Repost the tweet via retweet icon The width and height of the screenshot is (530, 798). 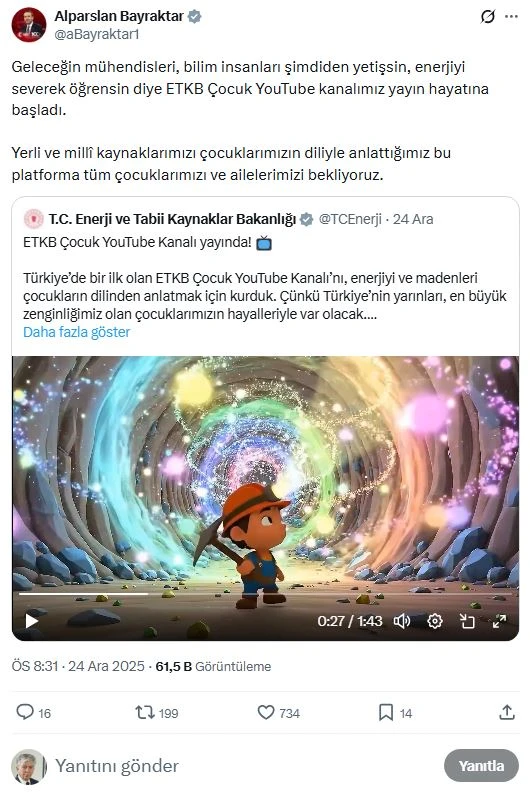[x=145, y=712]
